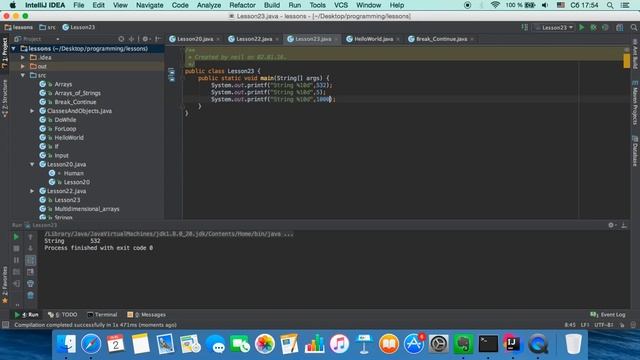This screenshot has width=640, height=360.
Task: Switch to the Lesson22.java tab
Action: [x=254, y=39]
